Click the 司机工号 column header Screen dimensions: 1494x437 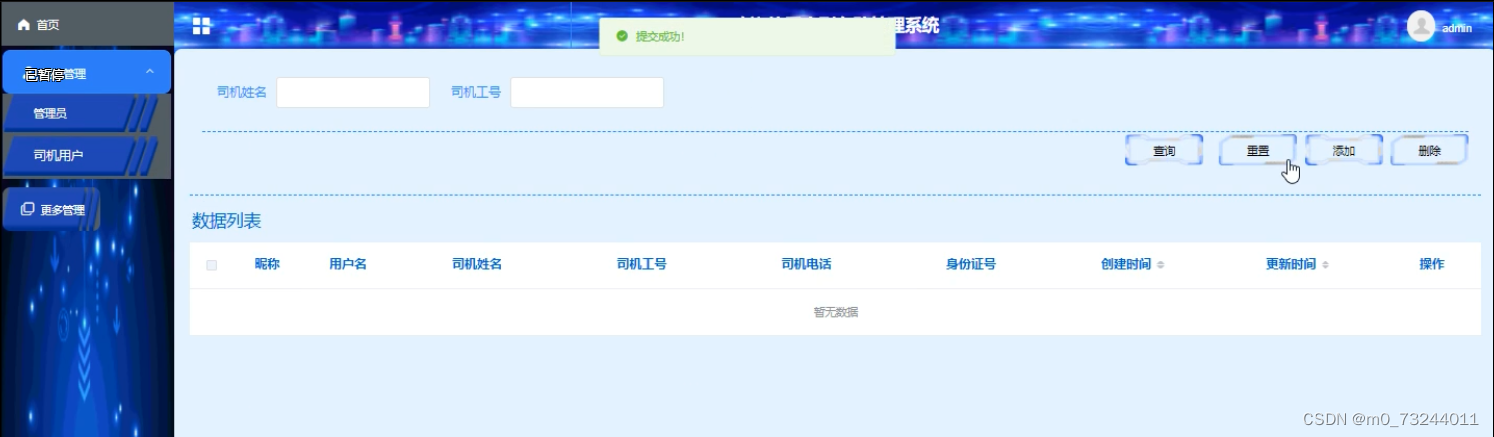pos(642,264)
